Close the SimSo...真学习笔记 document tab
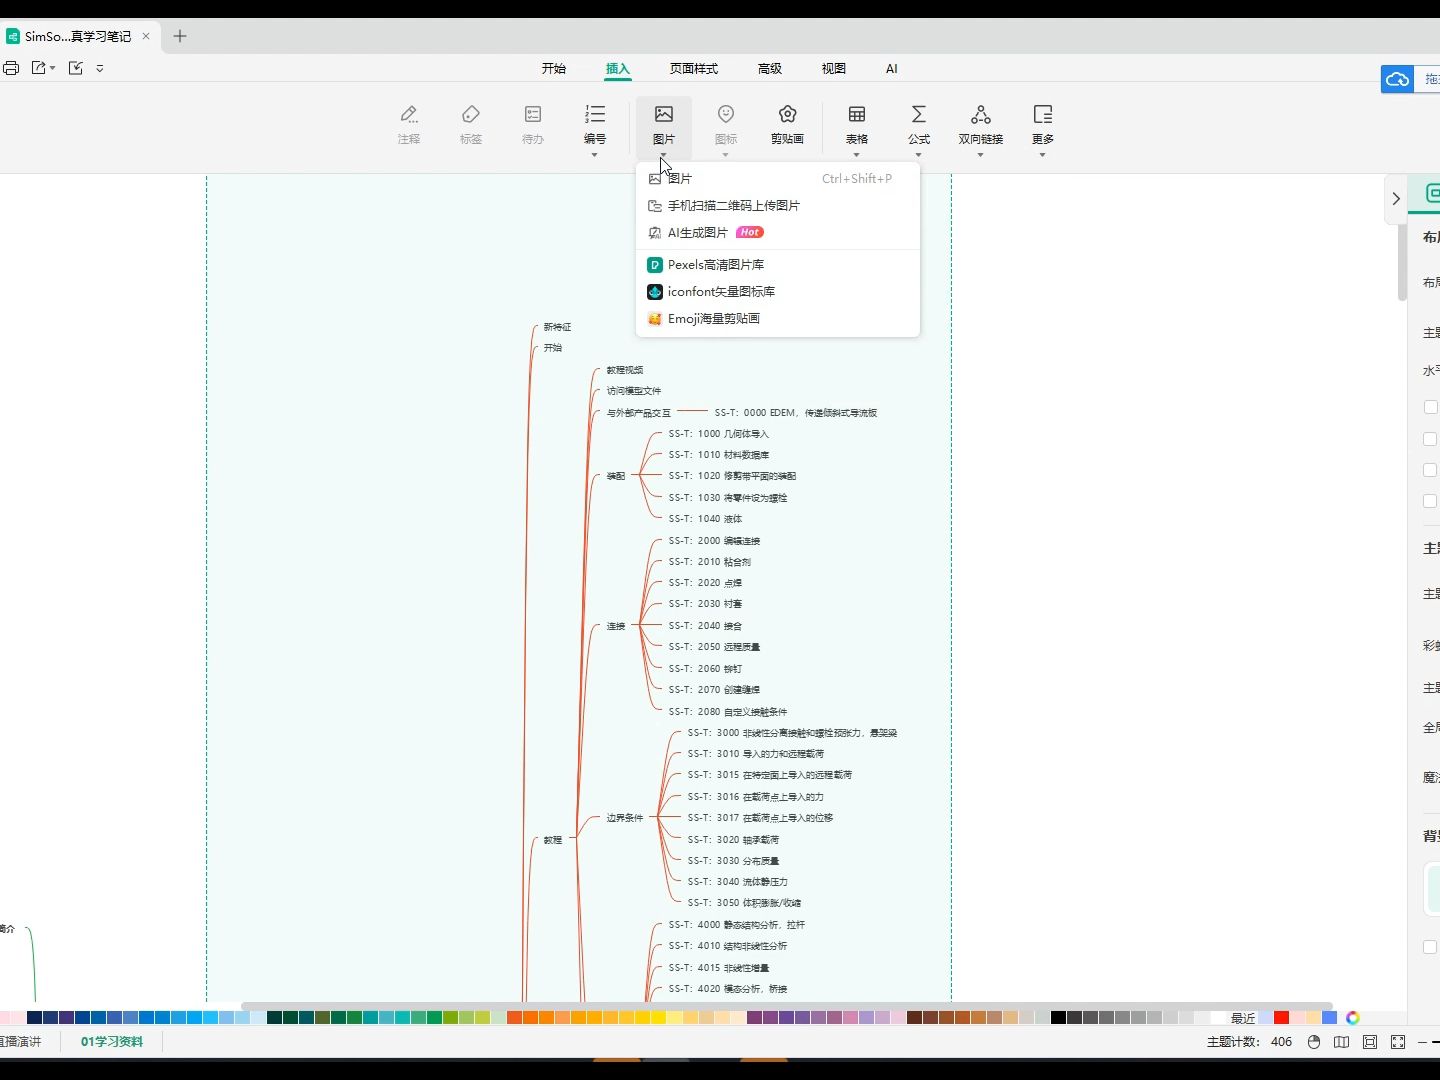The image size is (1440, 1080). point(146,36)
